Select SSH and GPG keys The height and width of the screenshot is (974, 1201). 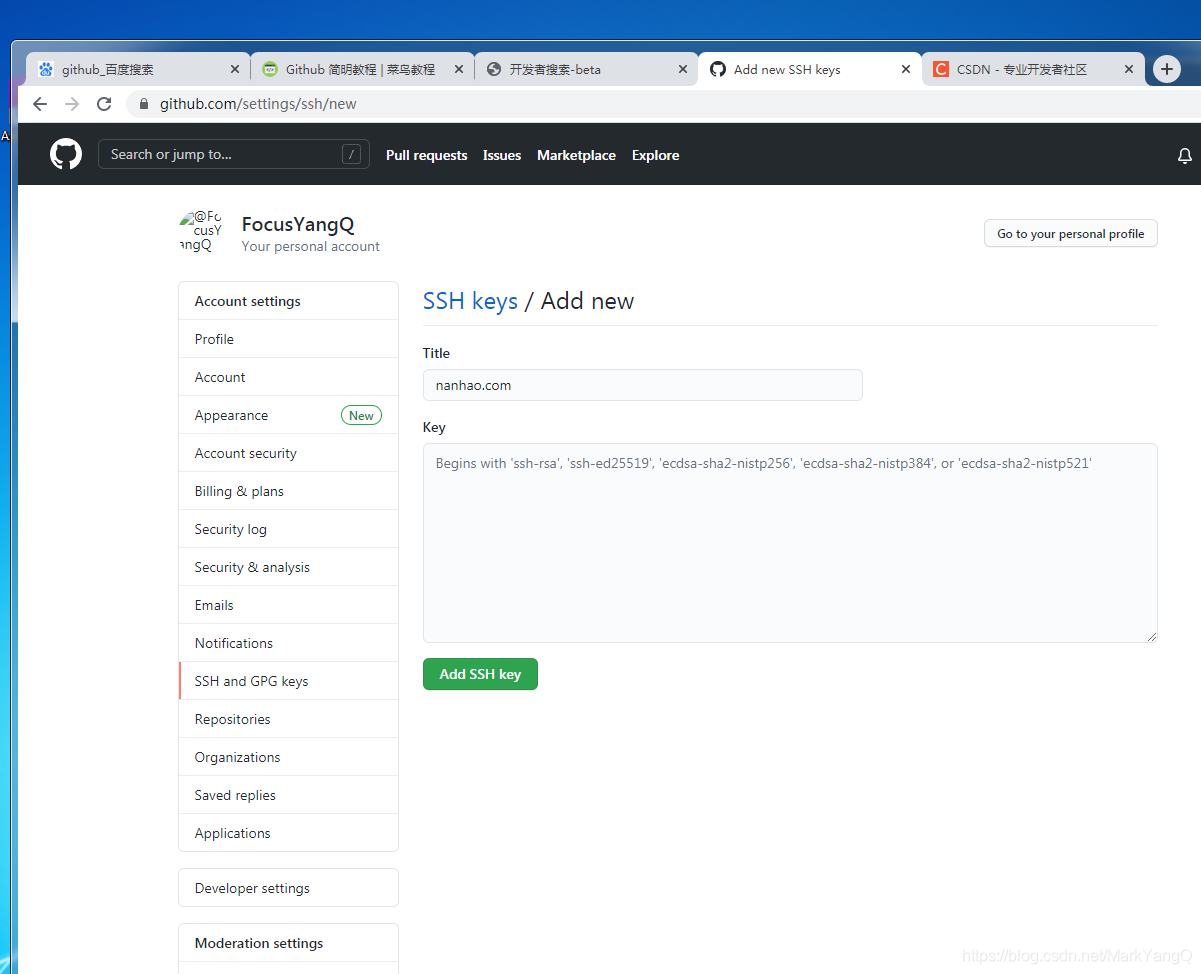click(288, 681)
